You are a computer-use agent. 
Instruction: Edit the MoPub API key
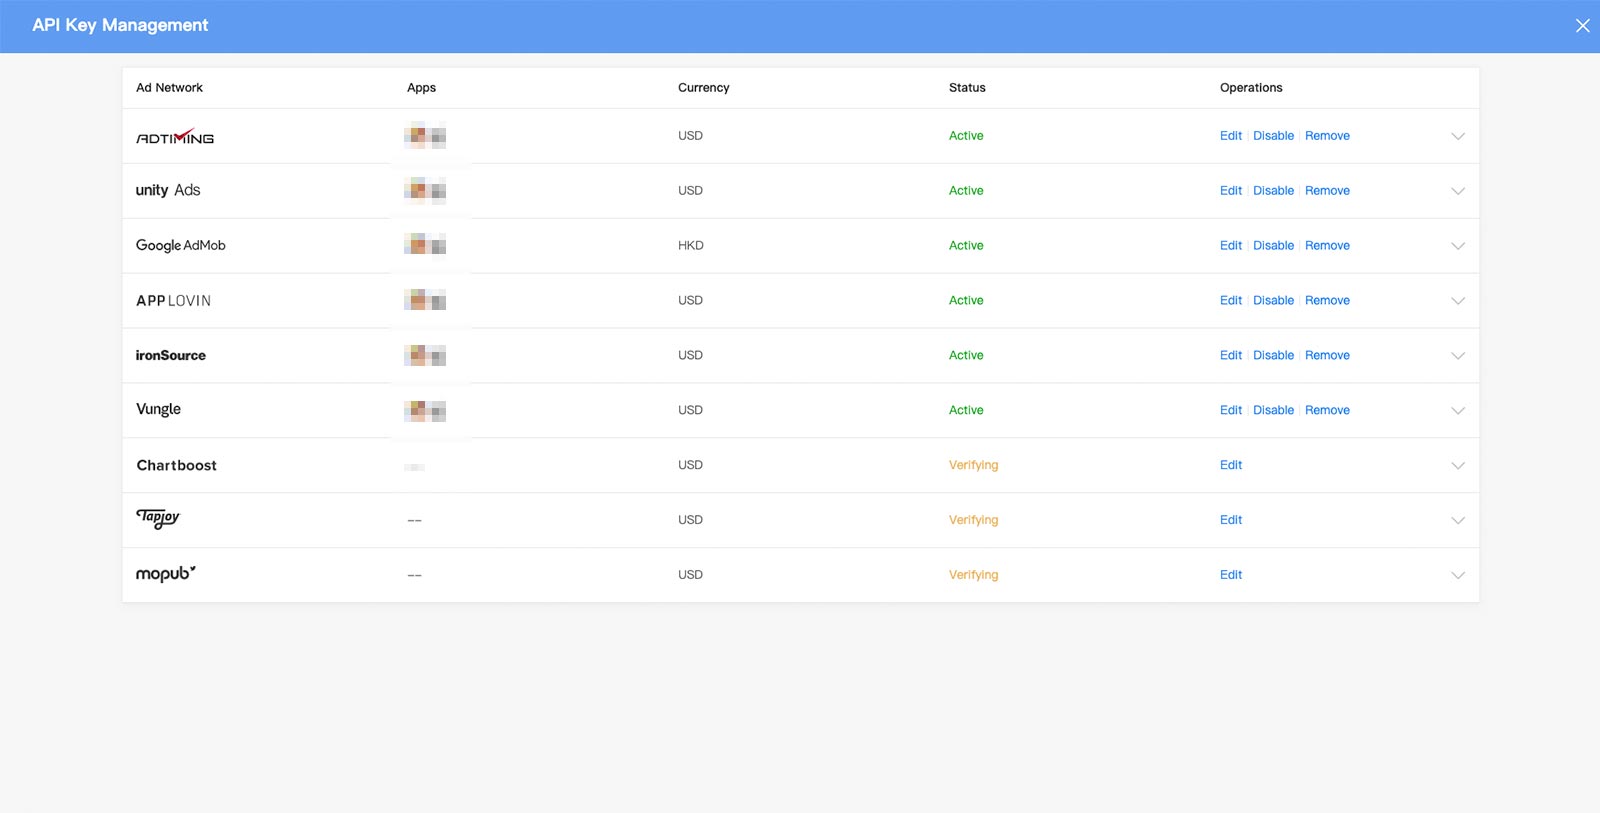point(1231,576)
